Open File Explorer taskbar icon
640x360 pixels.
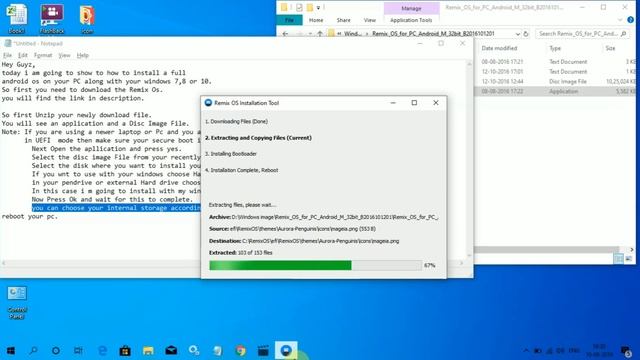pyautogui.click(x=148, y=350)
